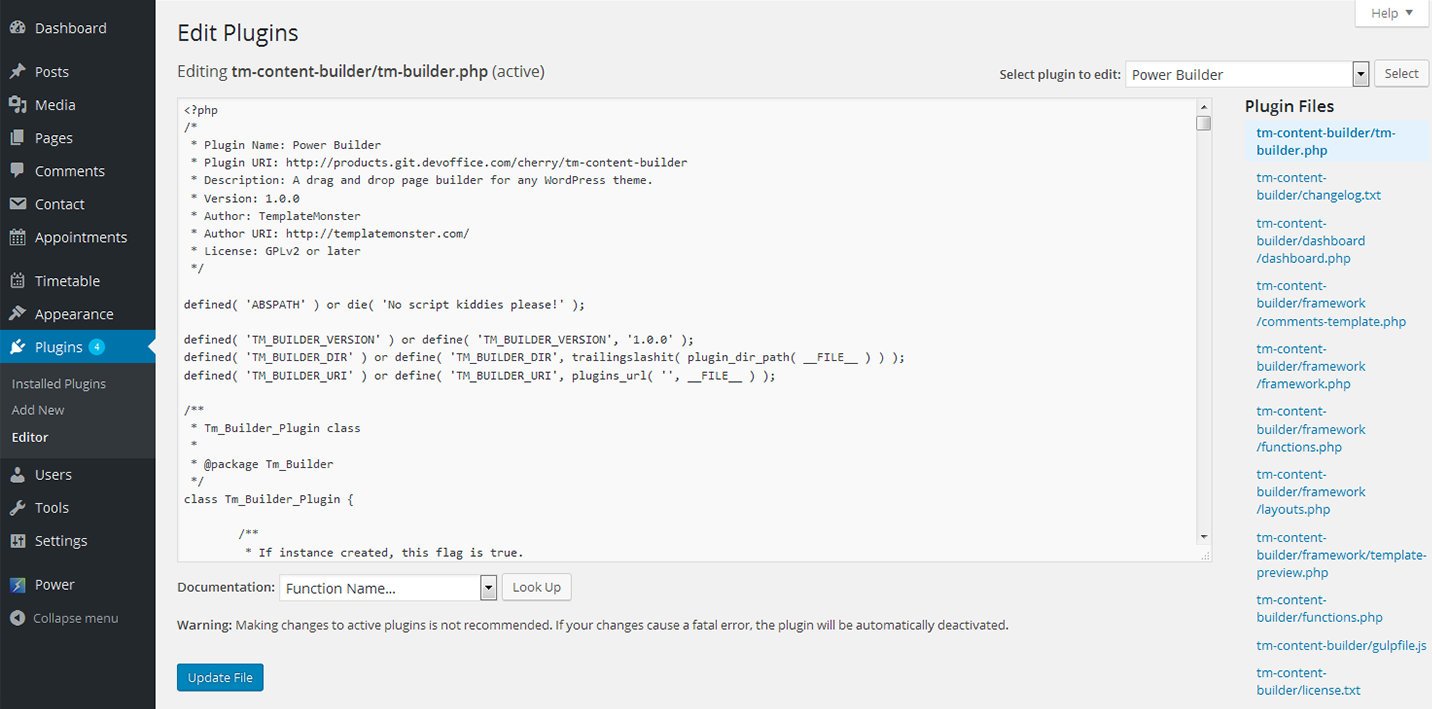
Task: Click the Media library icon
Action: (x=17, y=105)
